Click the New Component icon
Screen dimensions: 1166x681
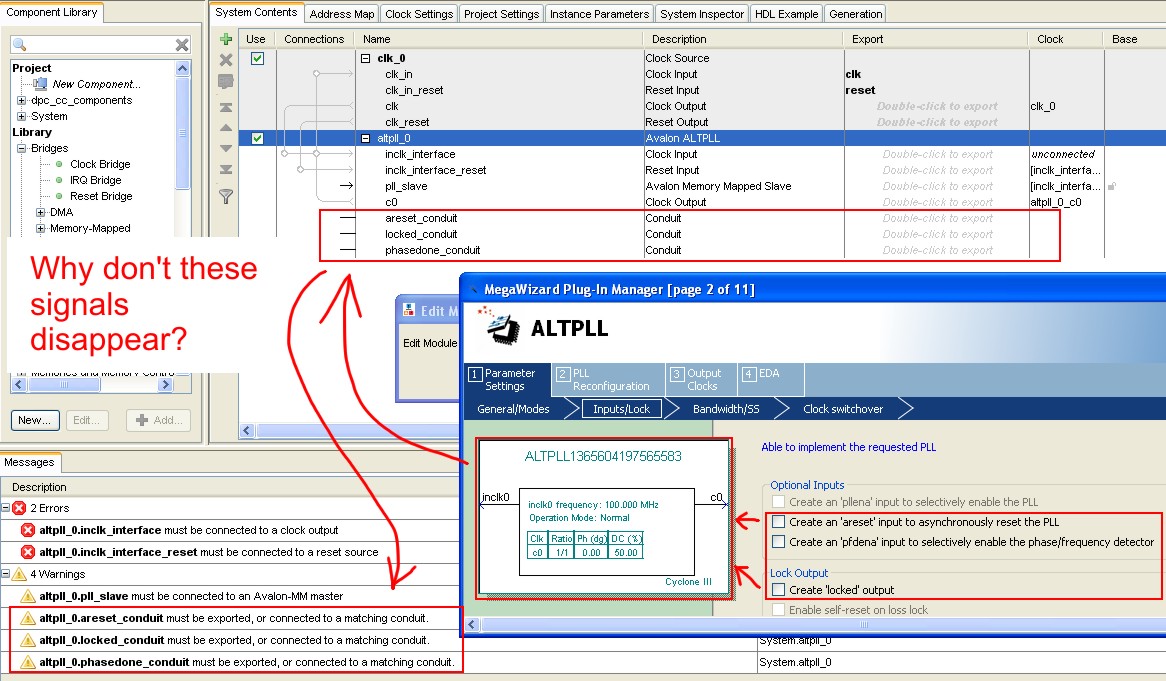(40, 84)
